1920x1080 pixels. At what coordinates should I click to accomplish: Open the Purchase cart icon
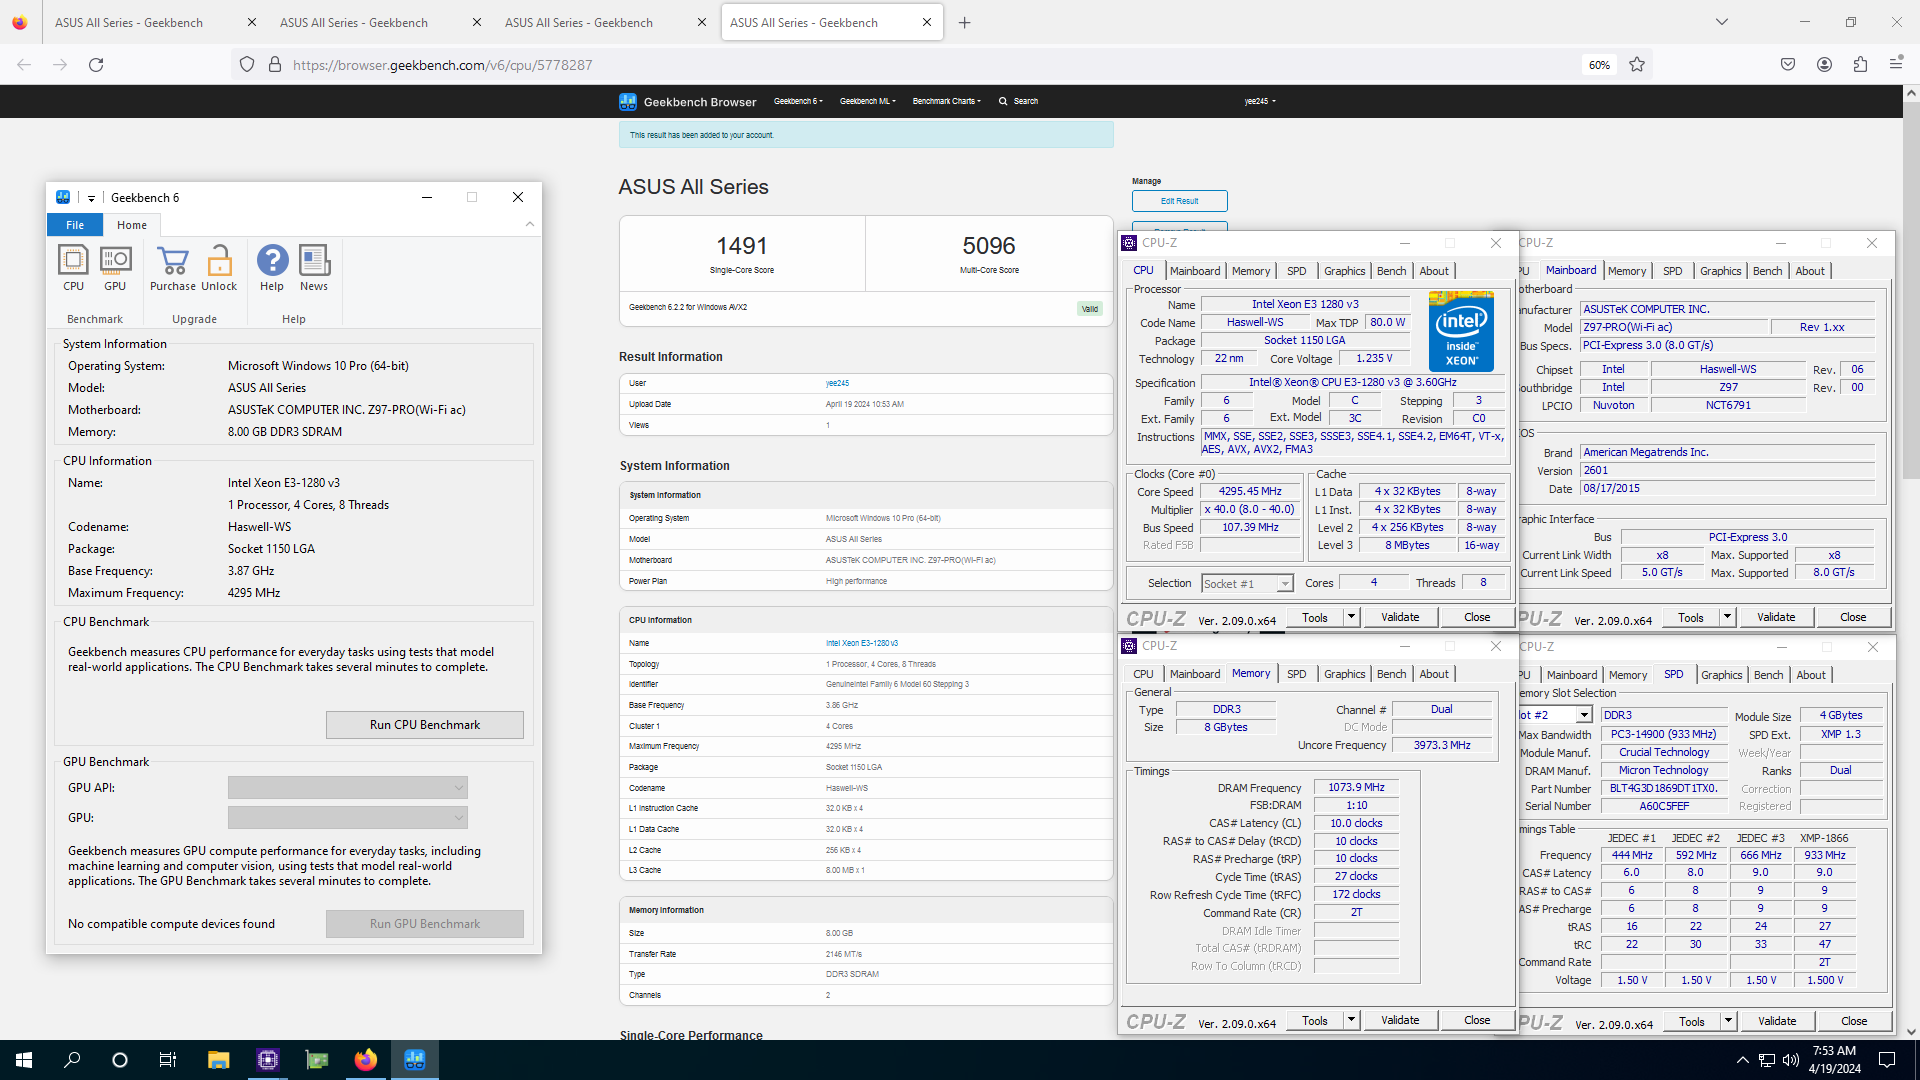[173, 268]
